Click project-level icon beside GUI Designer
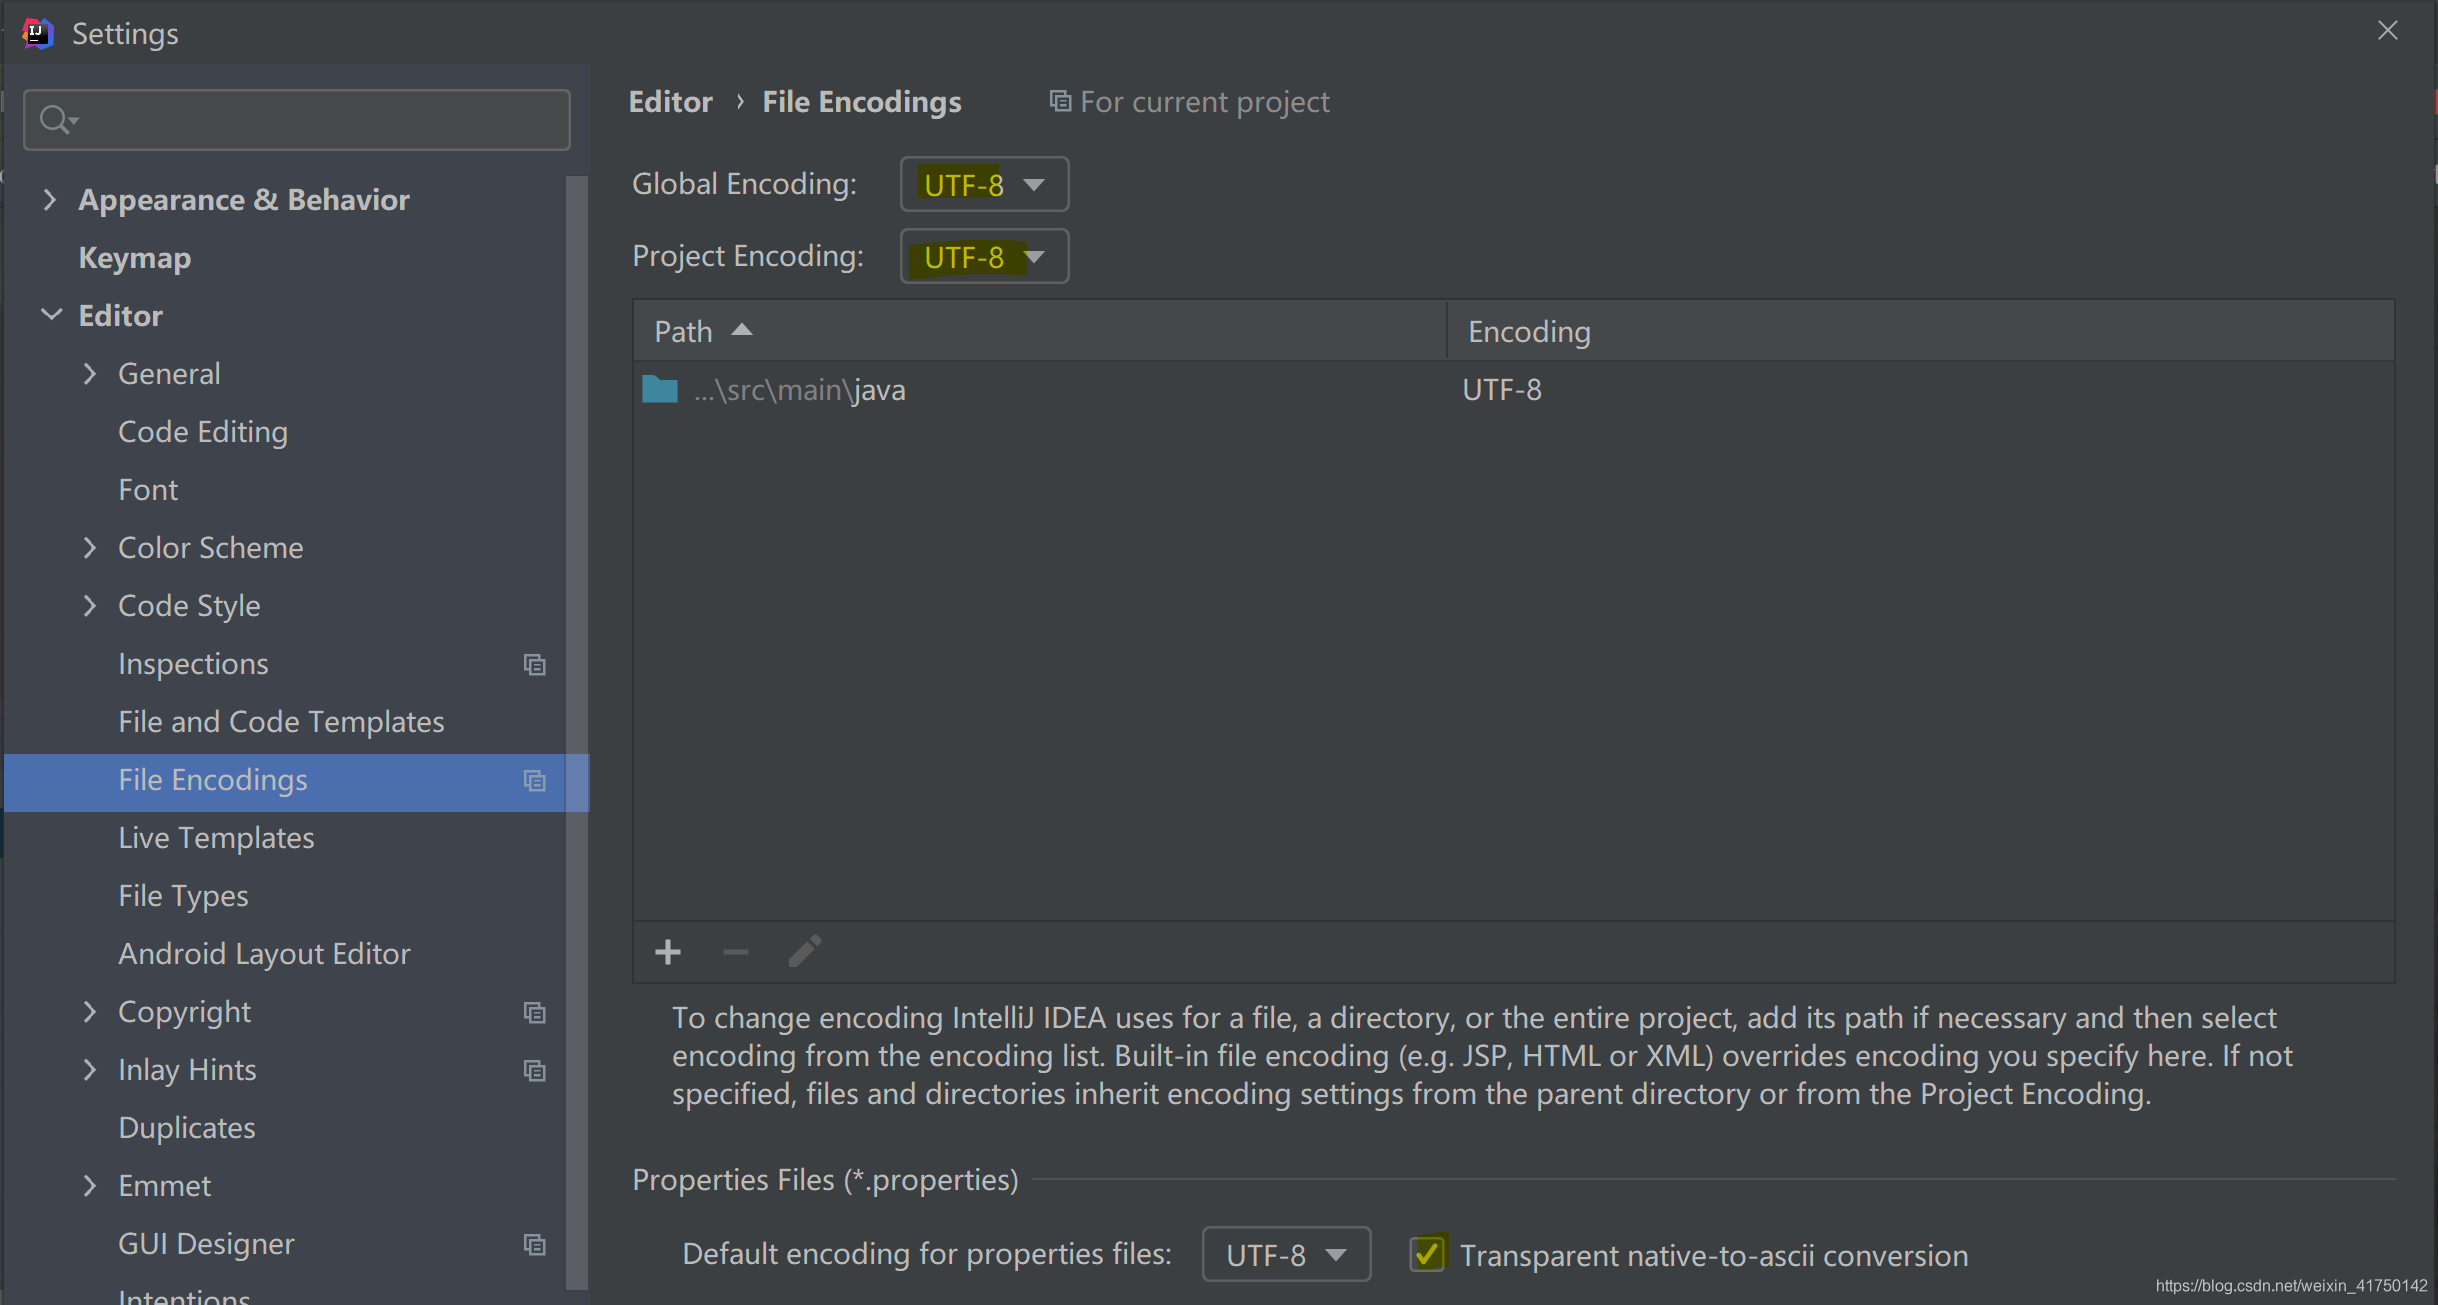 (x=535, y=1244)
